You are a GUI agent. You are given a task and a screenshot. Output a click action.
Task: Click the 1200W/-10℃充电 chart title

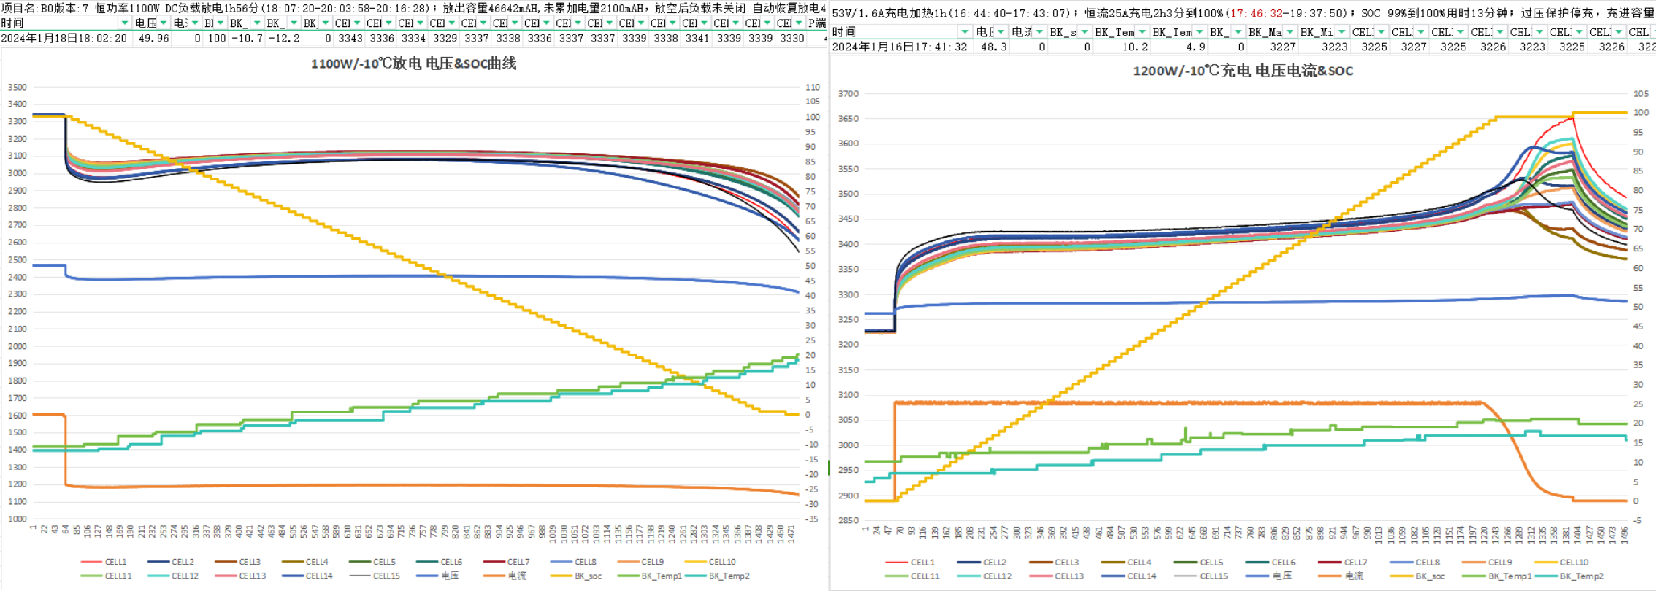pos(1242,71)
